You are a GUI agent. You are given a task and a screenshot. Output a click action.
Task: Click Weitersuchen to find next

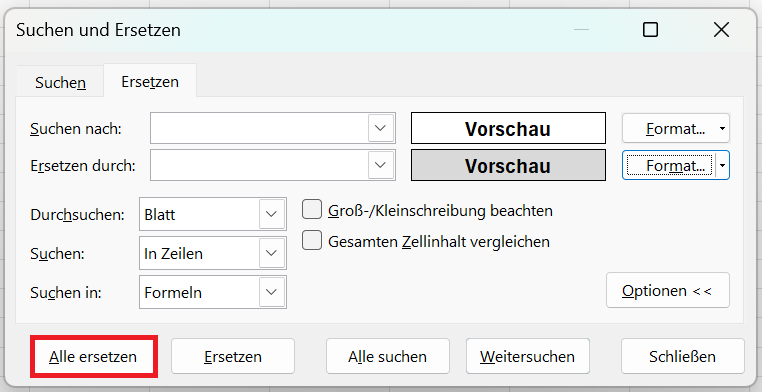[527, 357]
